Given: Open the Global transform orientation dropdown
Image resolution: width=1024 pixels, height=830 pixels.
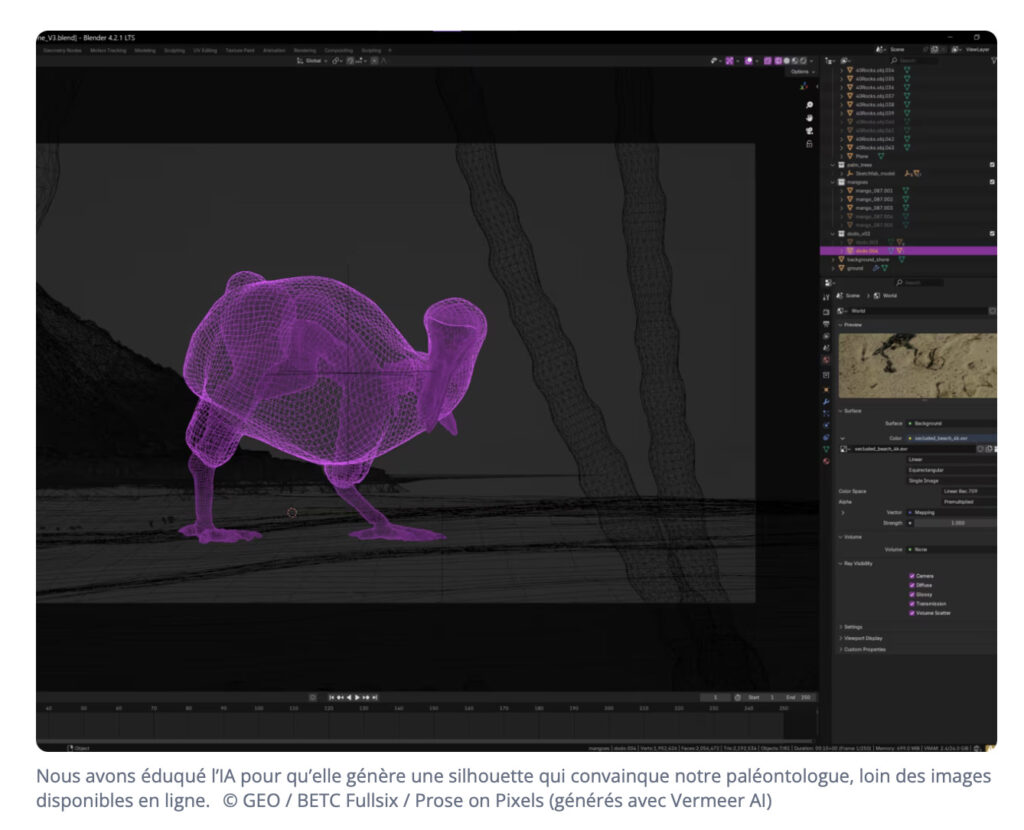Looking at the screenshot, I should click(315, 60).
